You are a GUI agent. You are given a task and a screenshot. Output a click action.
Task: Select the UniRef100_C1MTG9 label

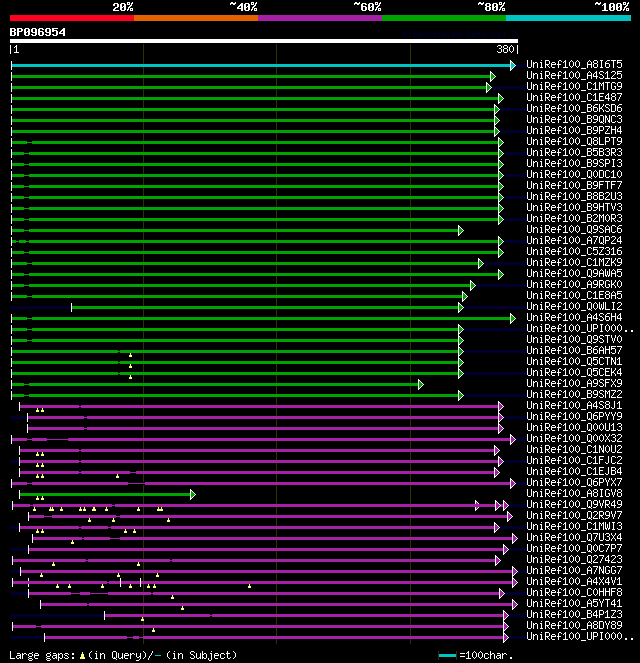point(574,86)
